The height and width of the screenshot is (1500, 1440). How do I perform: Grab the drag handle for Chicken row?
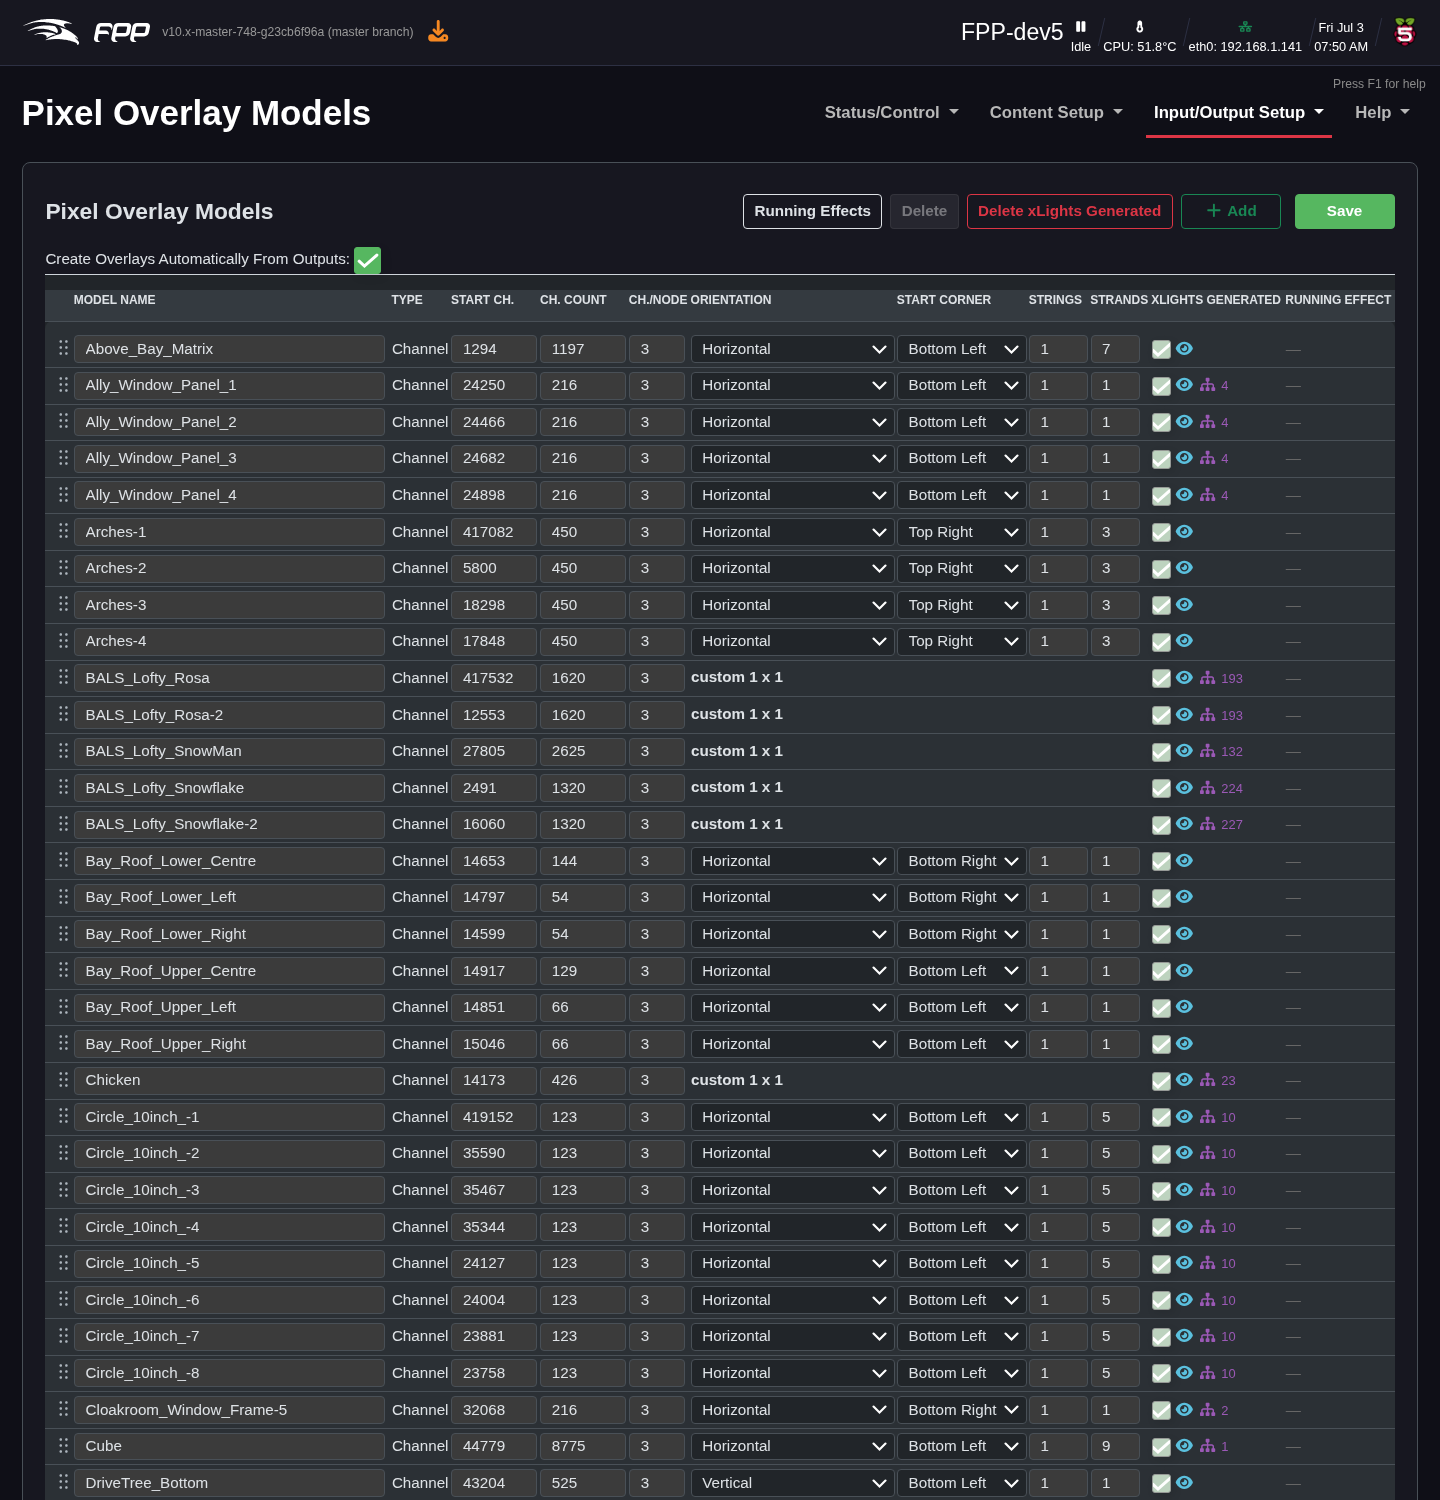tap(63, 1080)
